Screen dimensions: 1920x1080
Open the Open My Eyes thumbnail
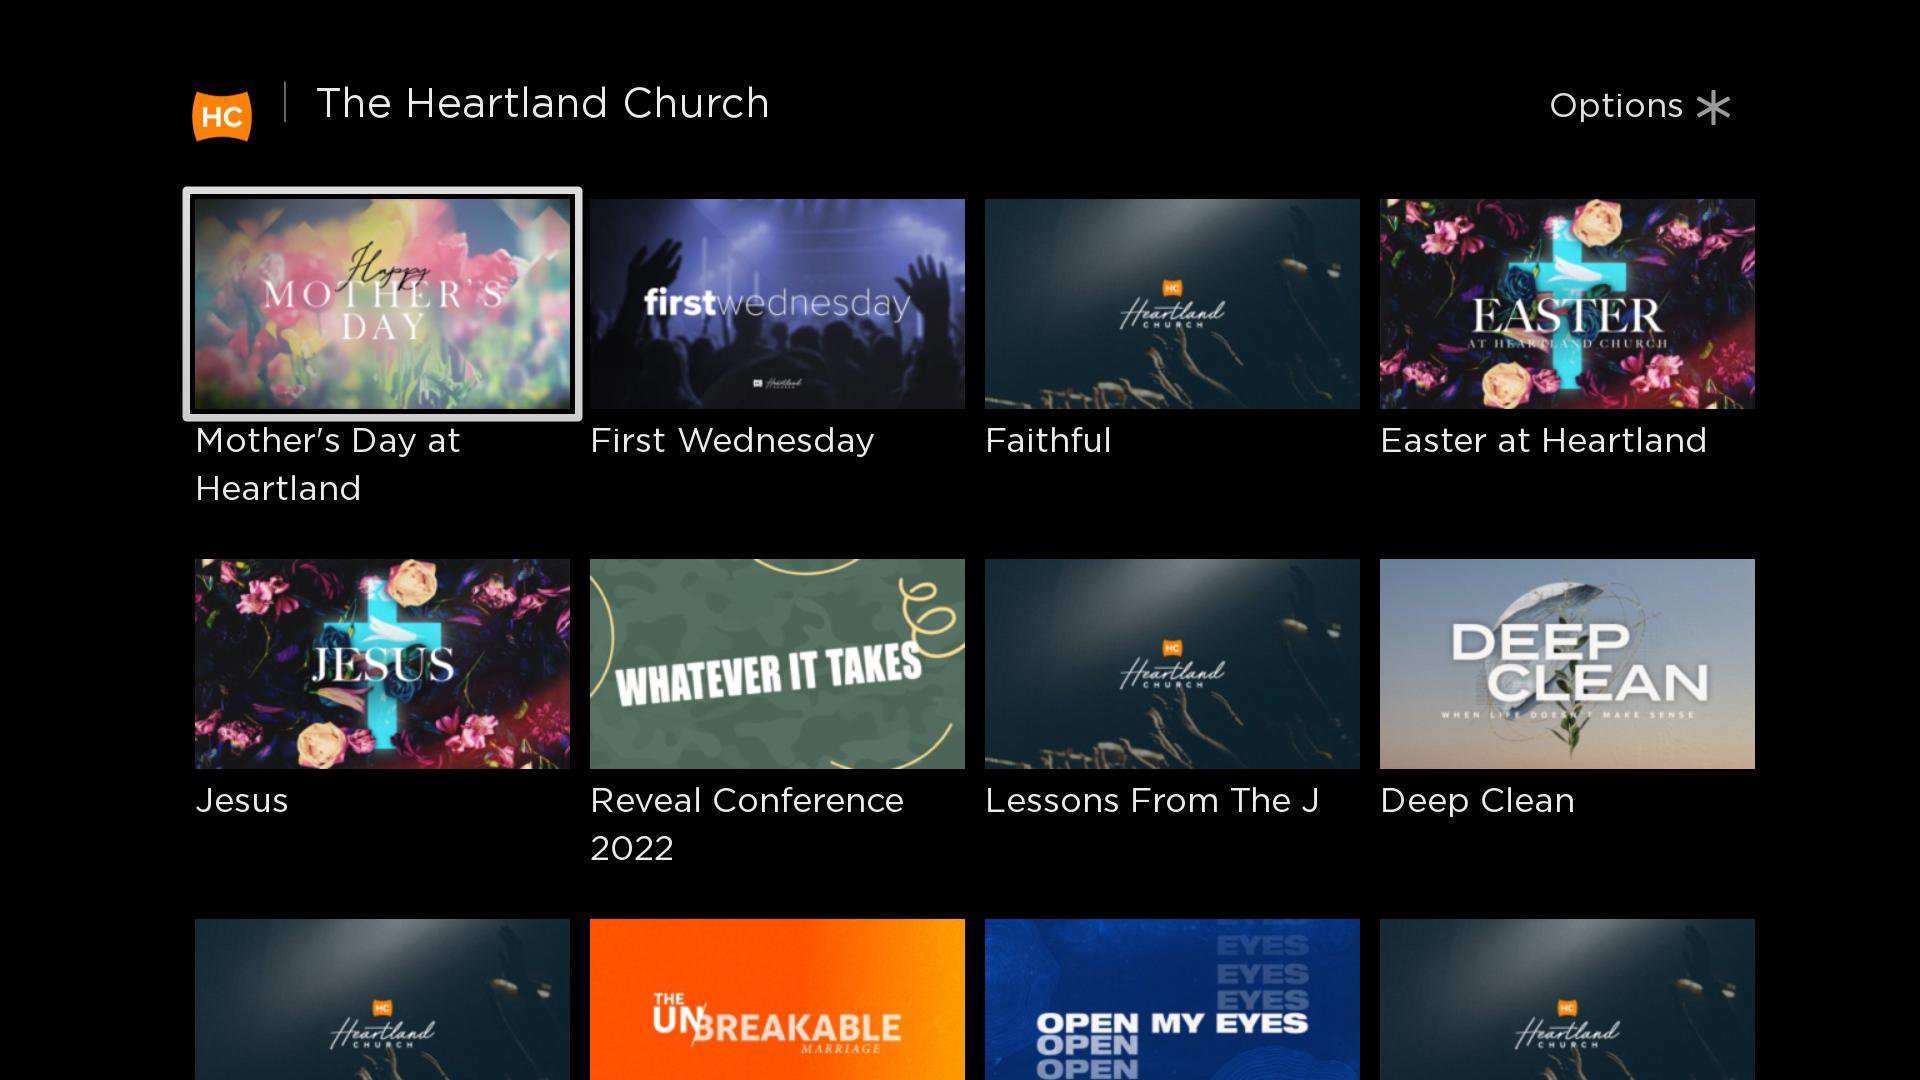tap(1172, 999)
